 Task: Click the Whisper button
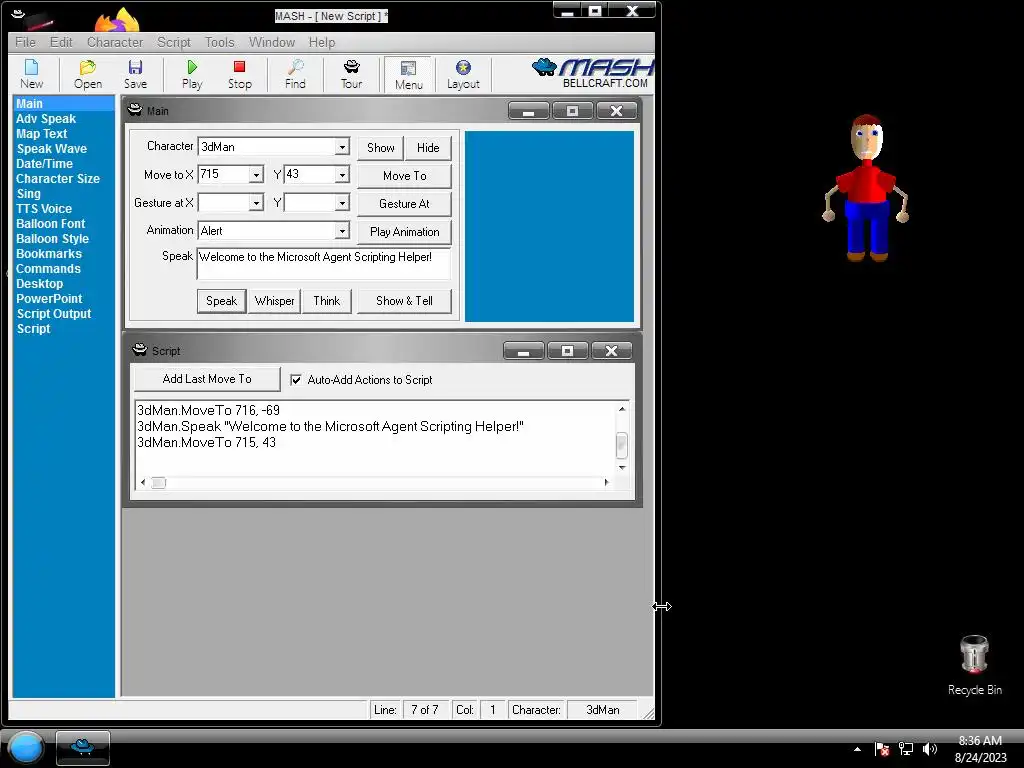[274, 301]
